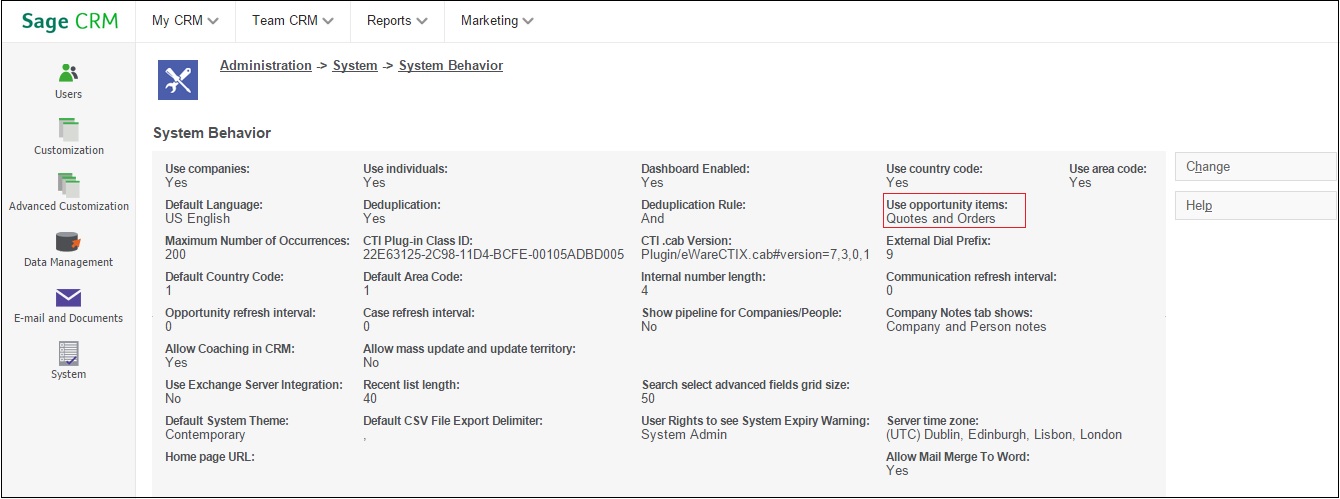1340x499 pixels.
Task: Click the System breadcrumb link
Action: pos(355,66)
